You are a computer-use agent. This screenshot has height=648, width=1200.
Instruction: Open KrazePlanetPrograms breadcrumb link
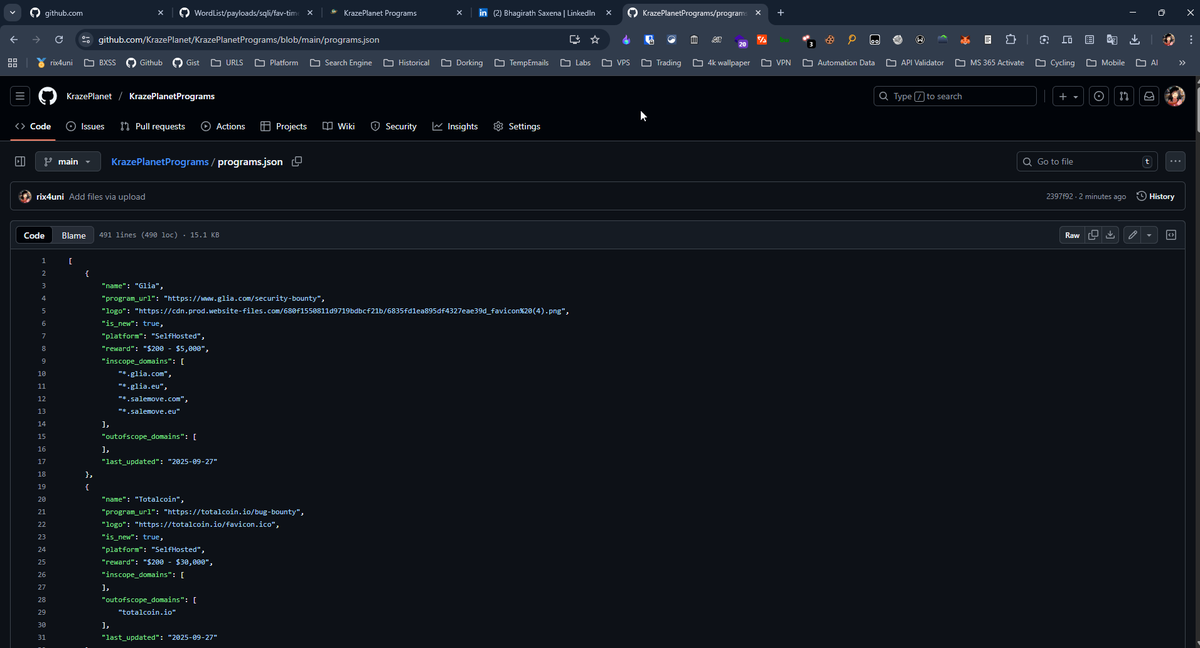coord(160,161)
